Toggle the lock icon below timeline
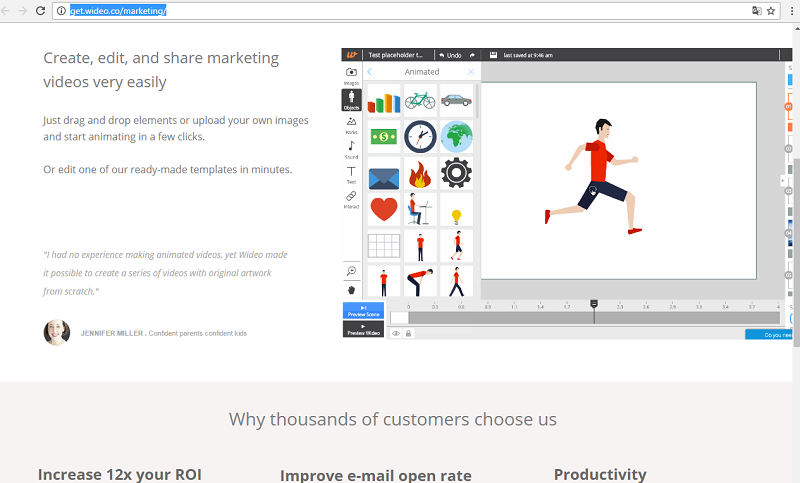800x483 pixels. tap(408, 333)
